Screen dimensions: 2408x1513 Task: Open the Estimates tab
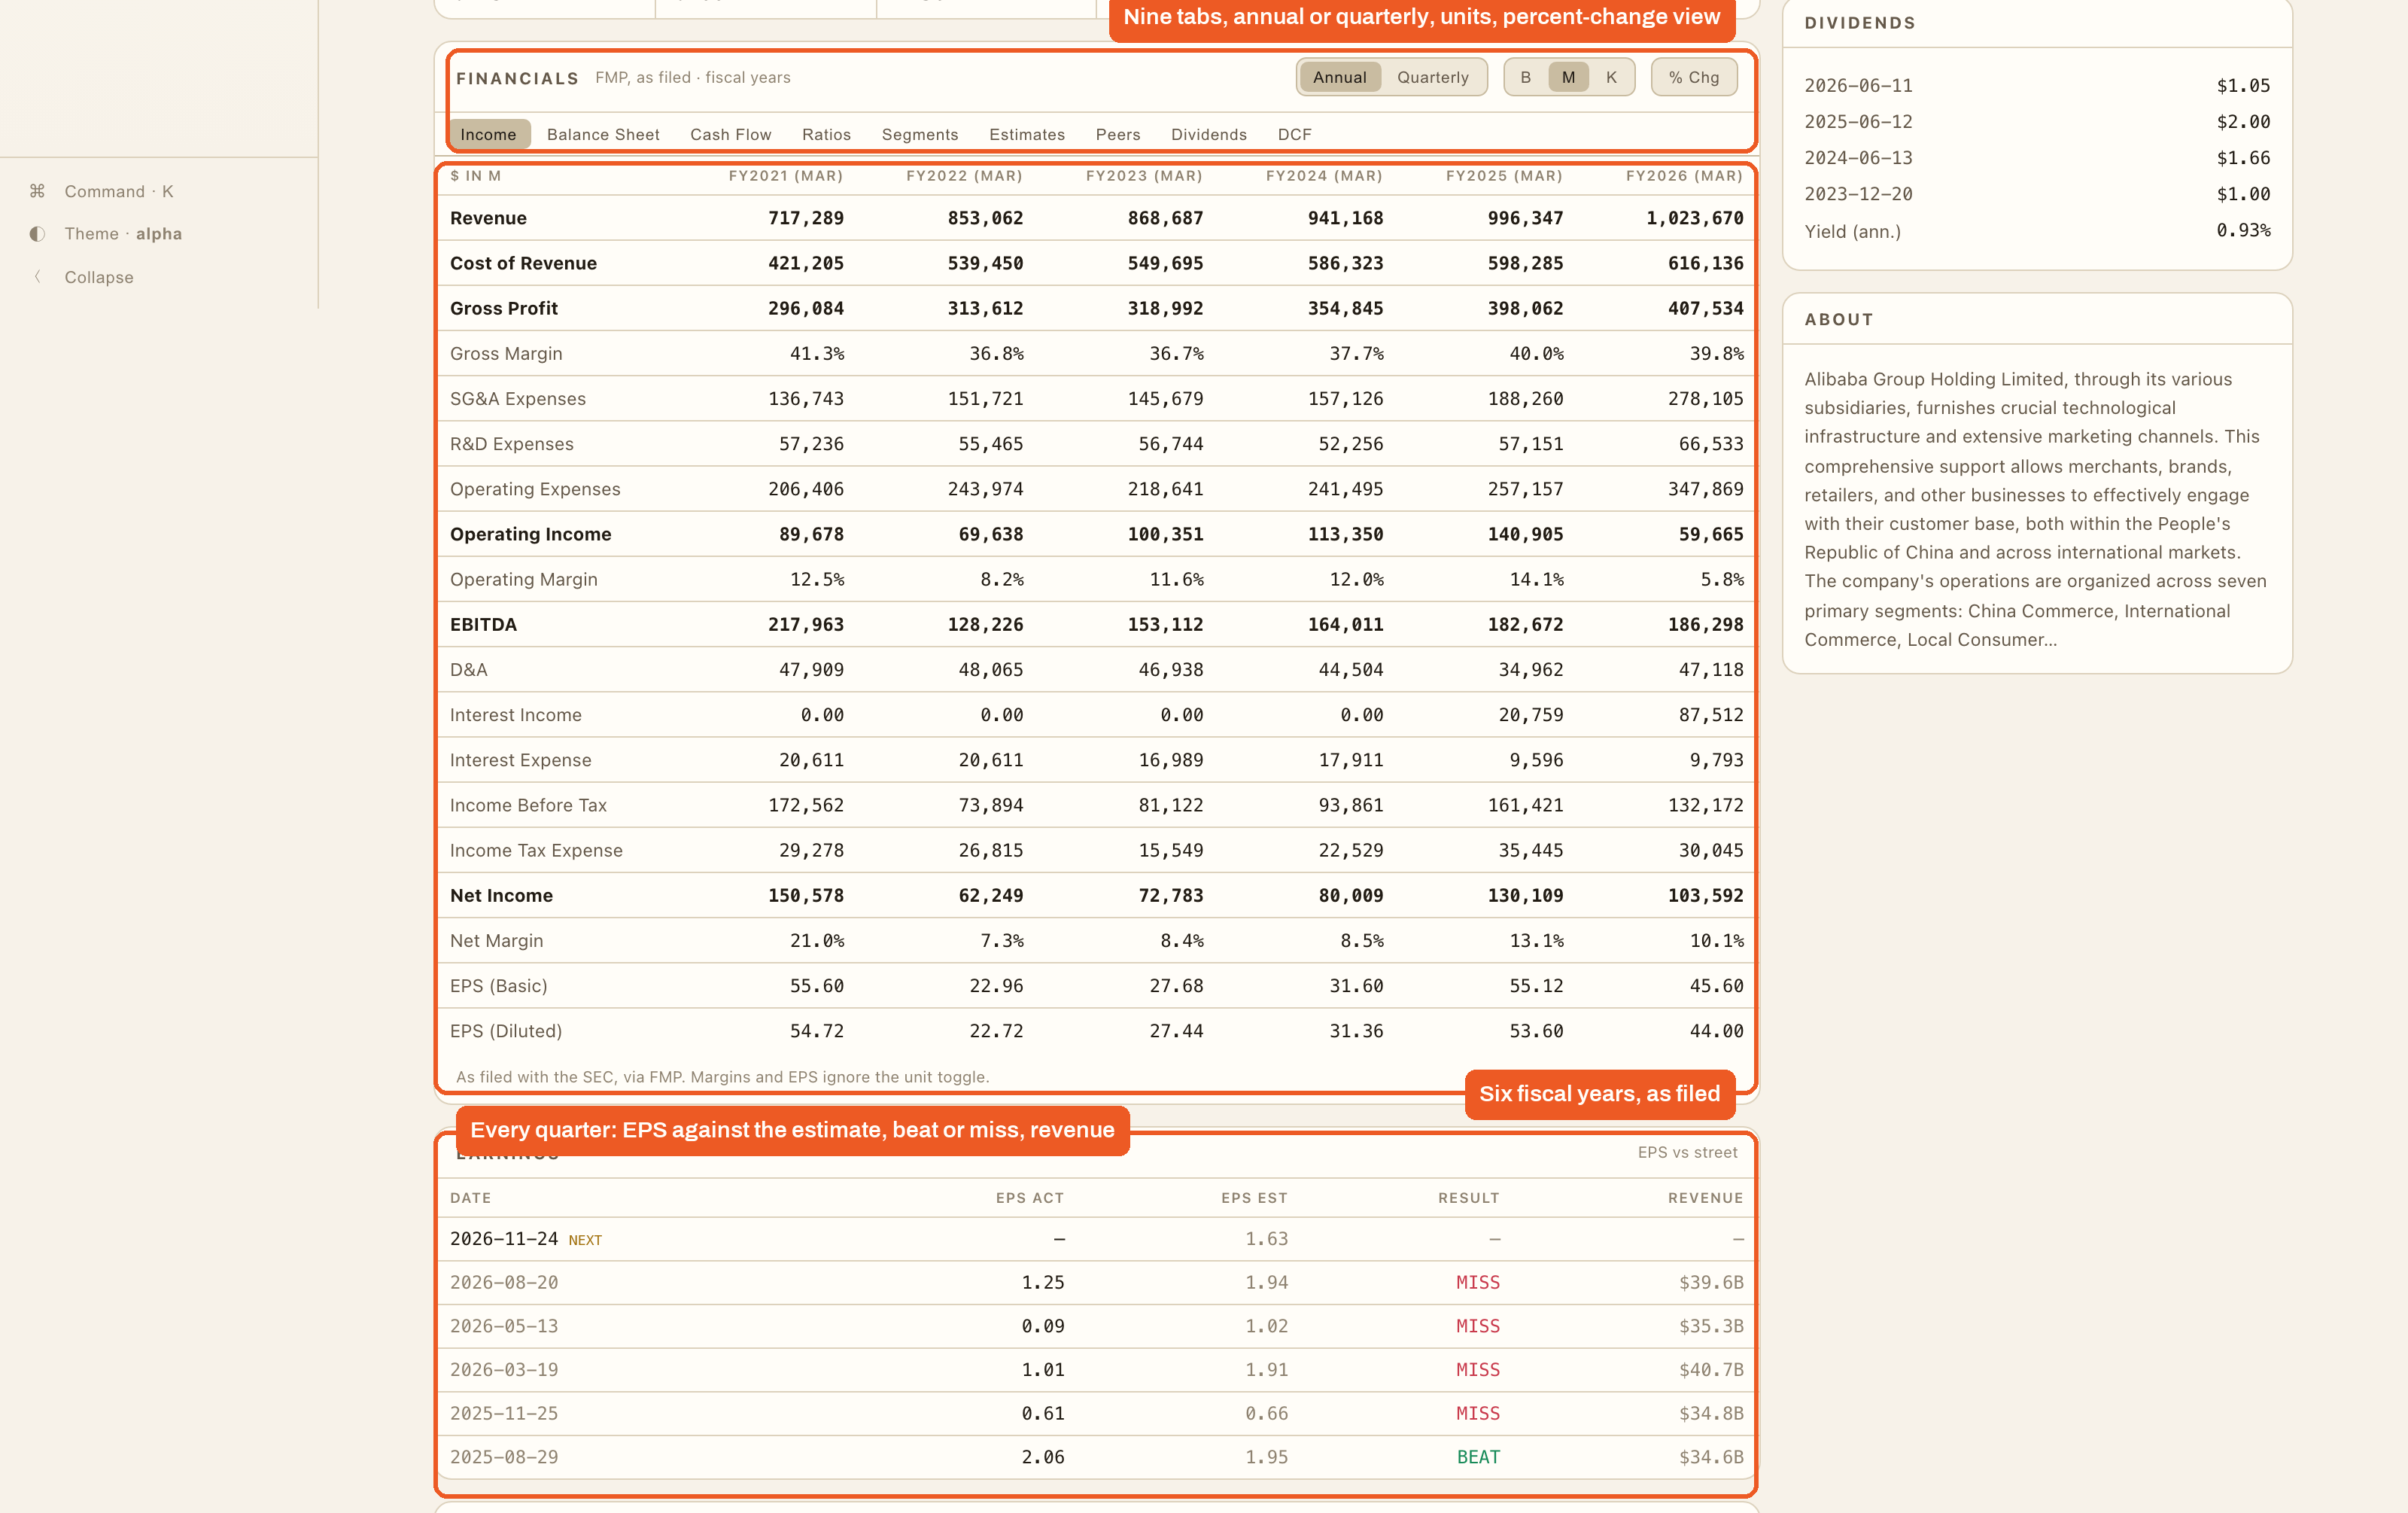click(1026, 134)
